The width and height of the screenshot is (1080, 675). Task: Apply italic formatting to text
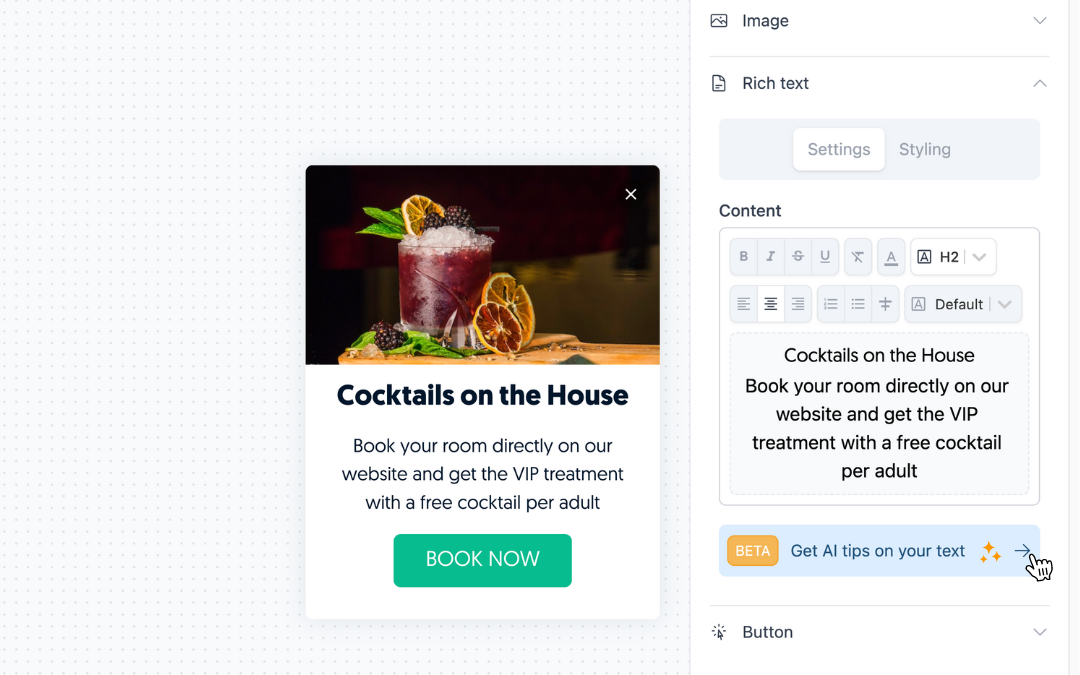coord(771,256)
